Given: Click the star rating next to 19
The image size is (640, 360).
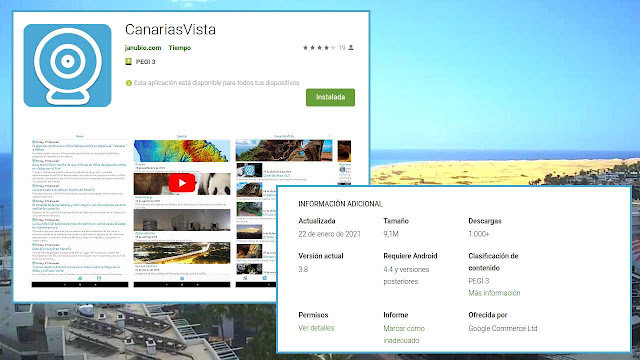Looking at the screenshot, I should tap(319, 48).
